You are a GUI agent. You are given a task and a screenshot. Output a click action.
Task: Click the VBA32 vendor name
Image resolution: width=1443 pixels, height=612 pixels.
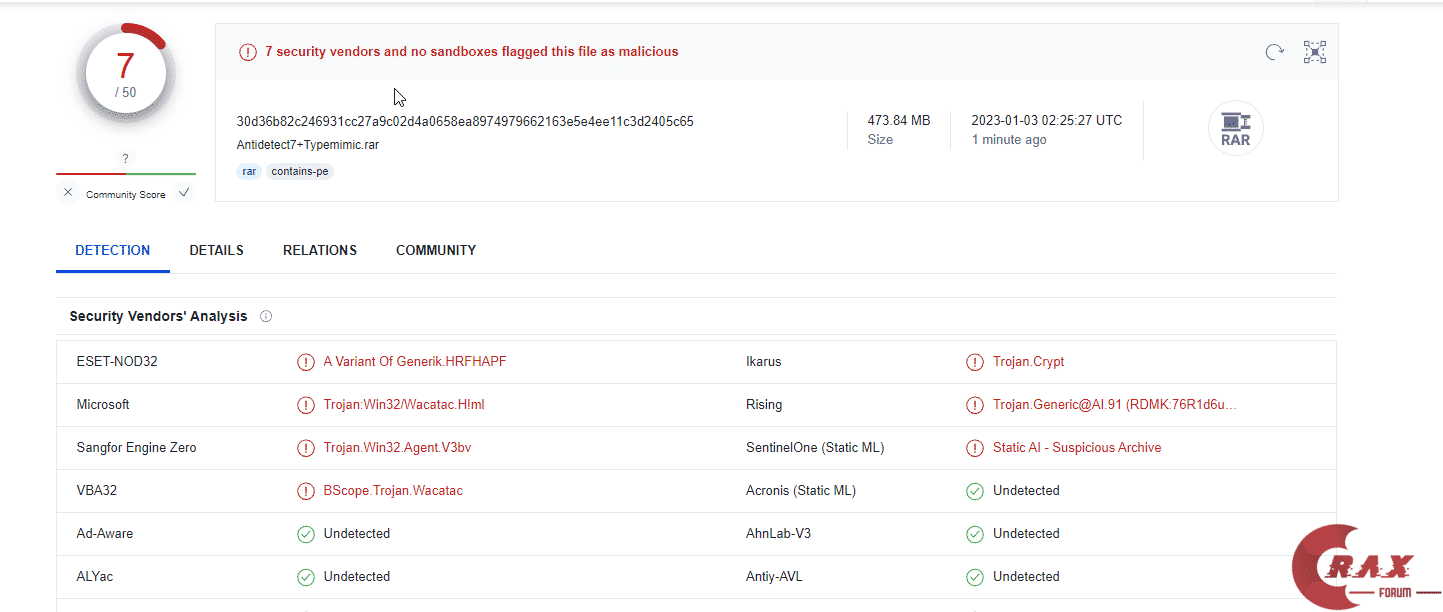click(97, 490)
